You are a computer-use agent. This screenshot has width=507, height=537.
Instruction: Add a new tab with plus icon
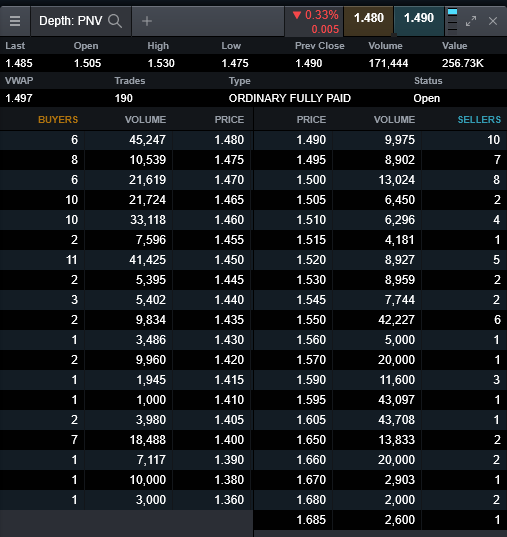147,21
